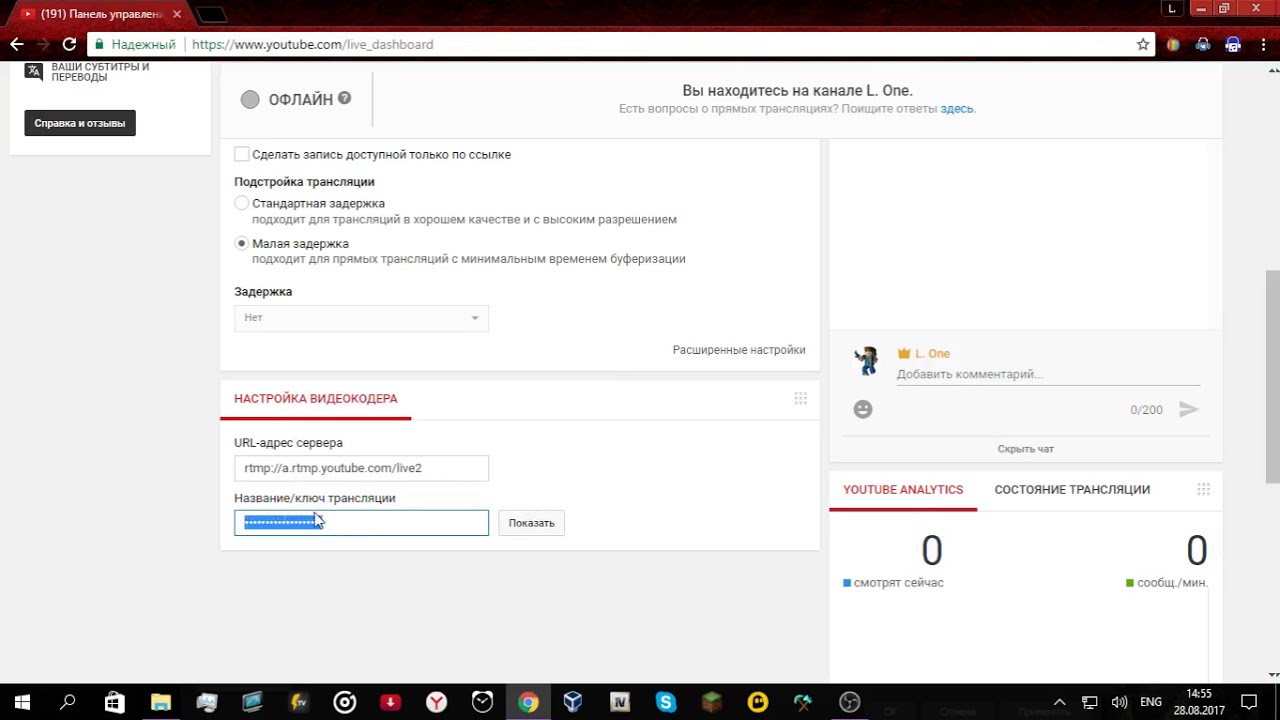1280x720 pixels.
Task: Open the emoji picker in chat
Action: tap(863, 409)
